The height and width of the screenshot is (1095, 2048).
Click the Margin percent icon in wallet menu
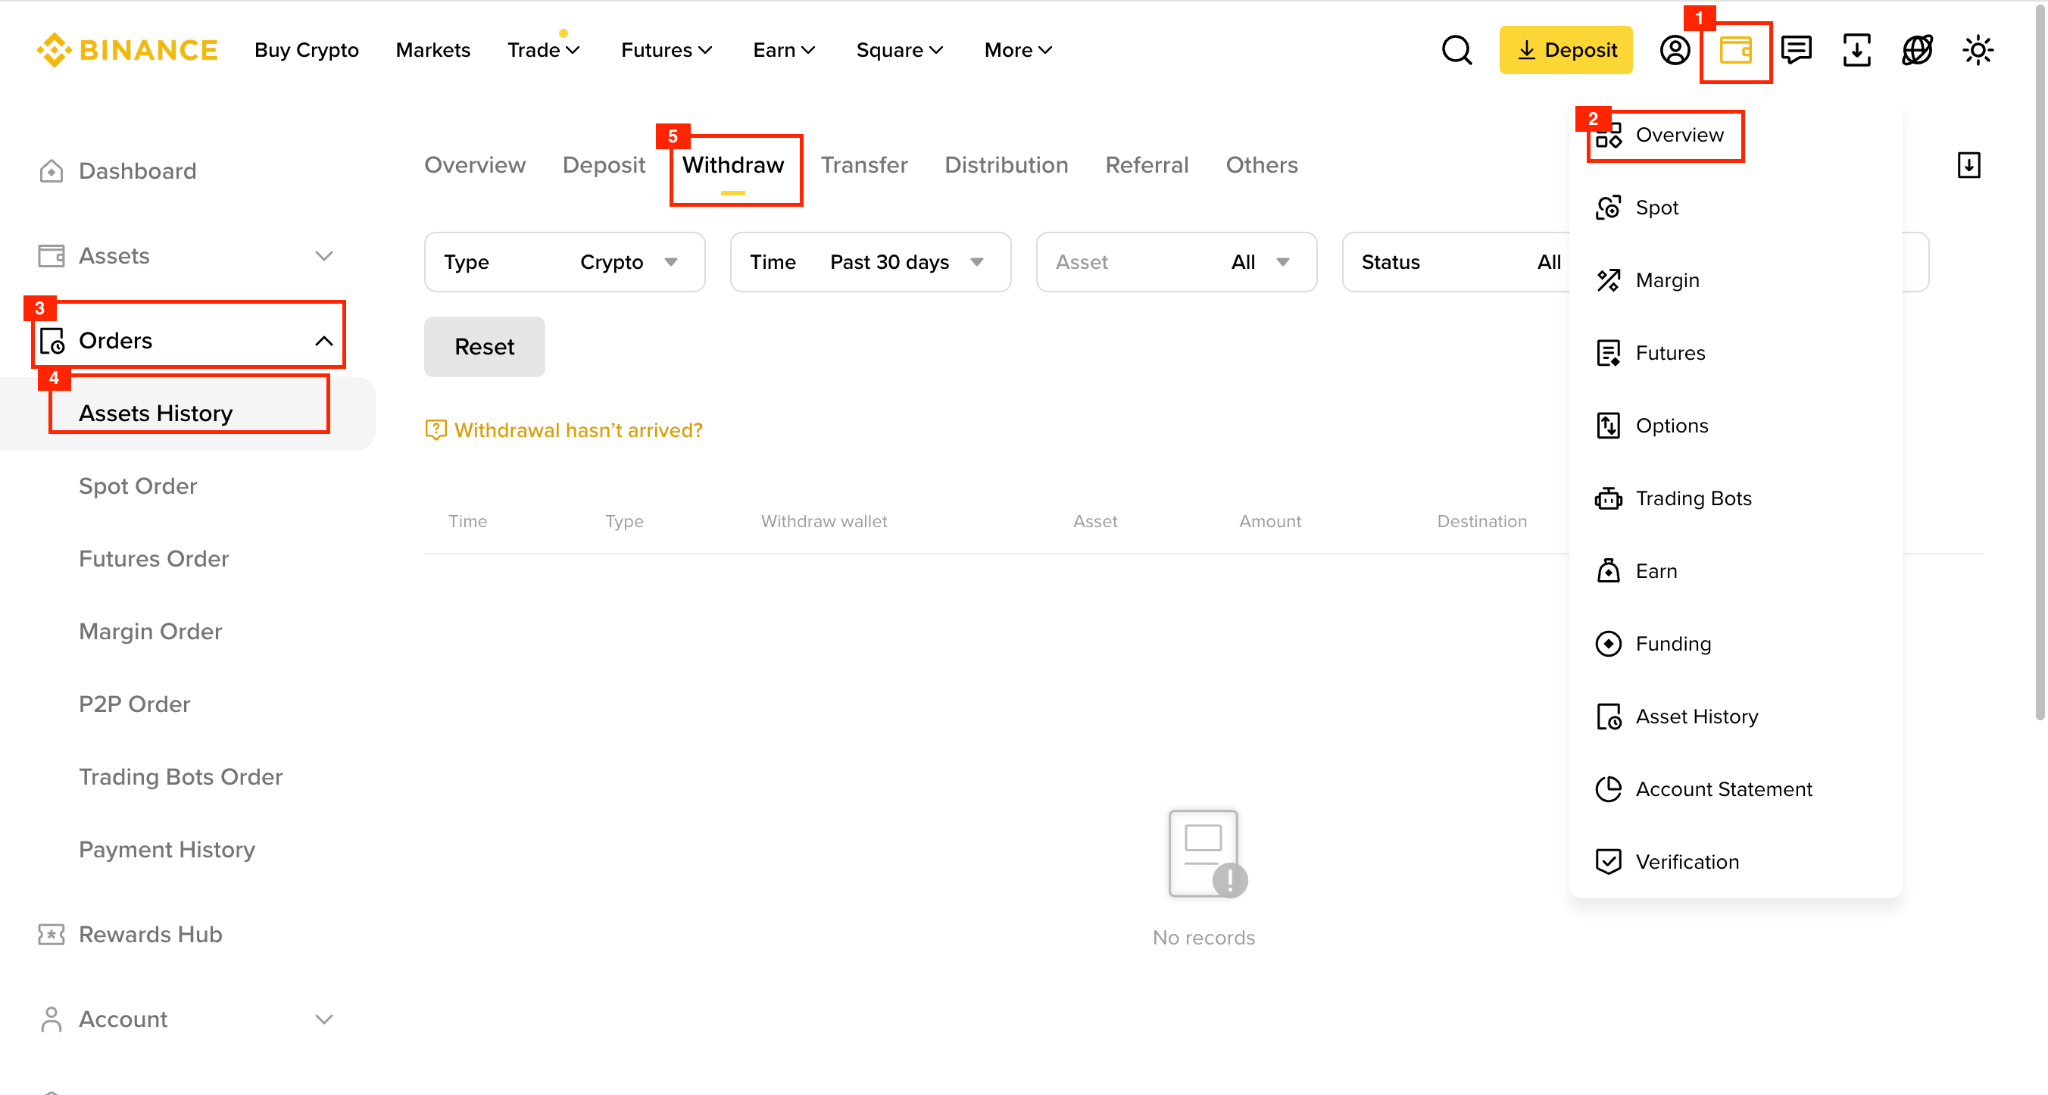click(1608, 281)
